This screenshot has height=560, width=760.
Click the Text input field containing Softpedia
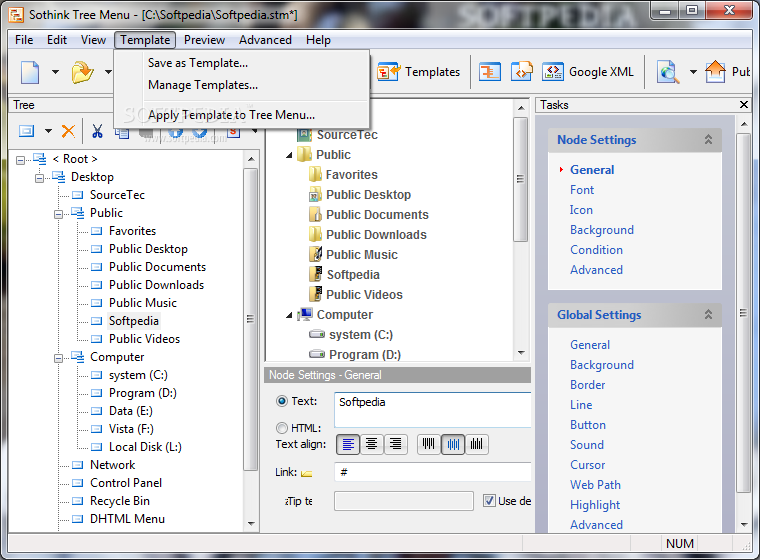pyautogui.click(x=432, y=410)
